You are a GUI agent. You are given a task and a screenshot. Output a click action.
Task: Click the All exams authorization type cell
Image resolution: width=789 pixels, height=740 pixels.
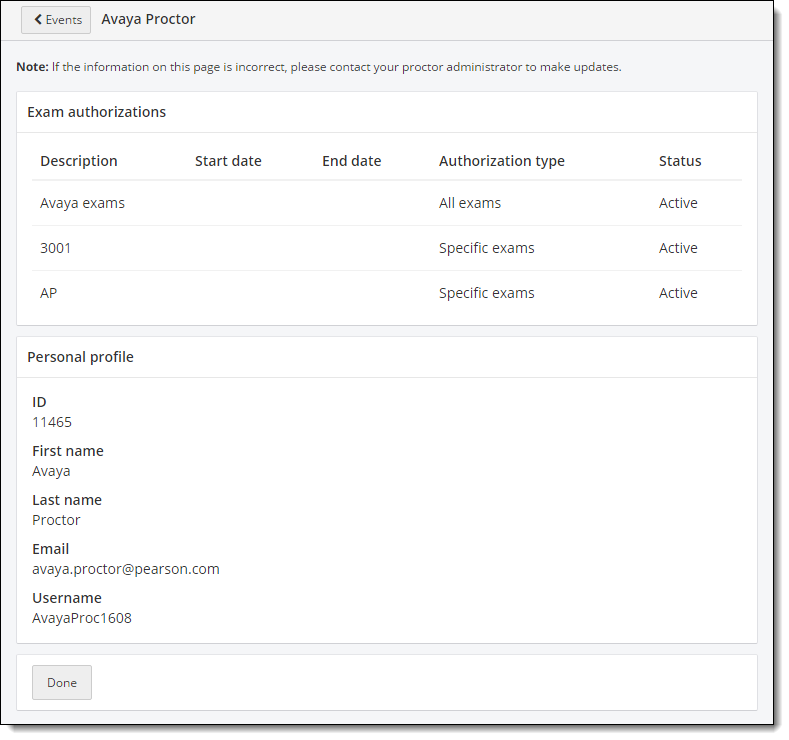point(470,203)
